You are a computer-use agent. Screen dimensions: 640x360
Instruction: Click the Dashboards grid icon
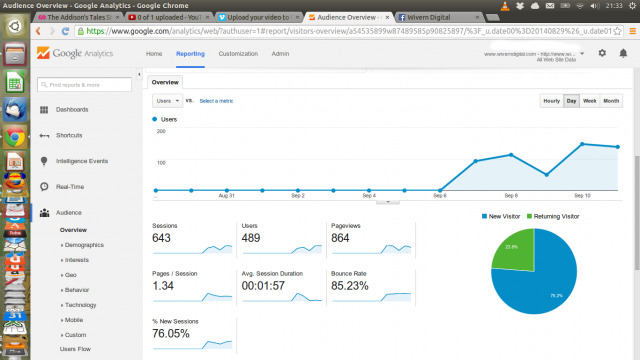44,109
